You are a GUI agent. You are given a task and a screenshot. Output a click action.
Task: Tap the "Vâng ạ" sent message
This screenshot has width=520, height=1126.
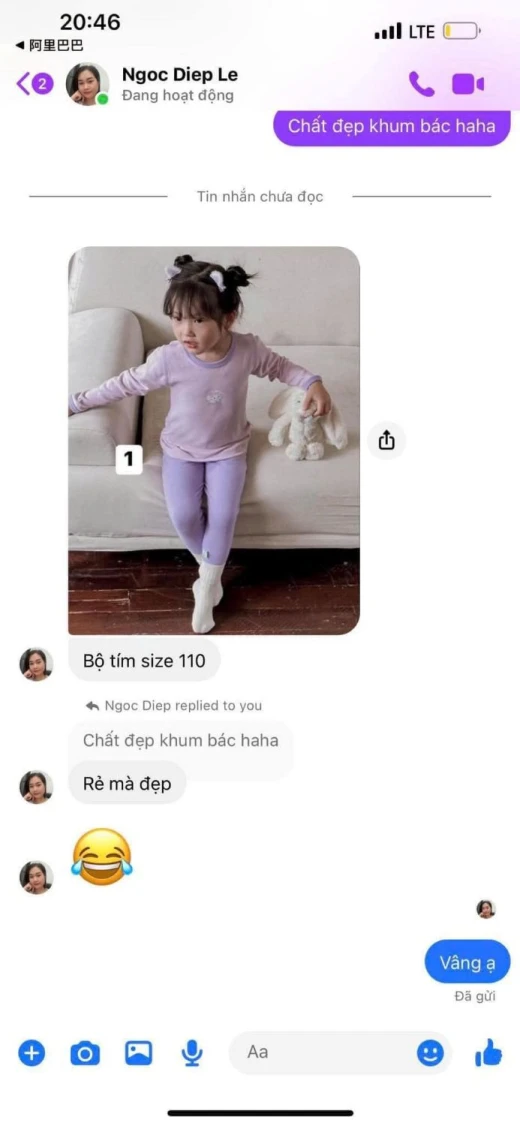click(x=468, y=963)
